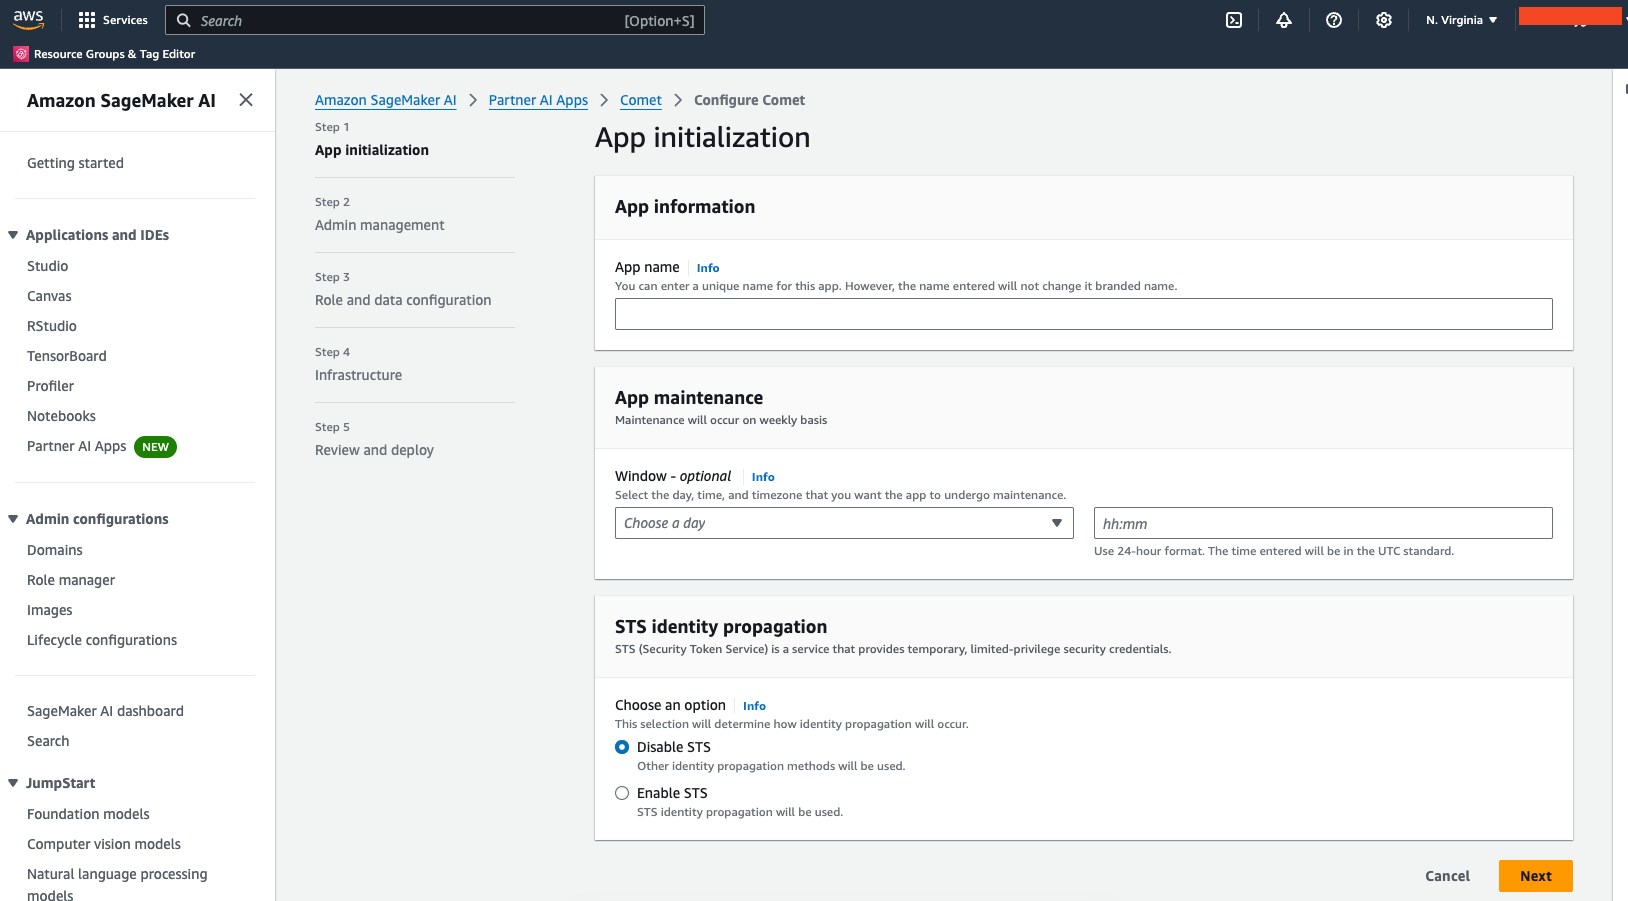Screen dimensions: 1628x901
Task: Click the Next button
Action: point(1535,876)
